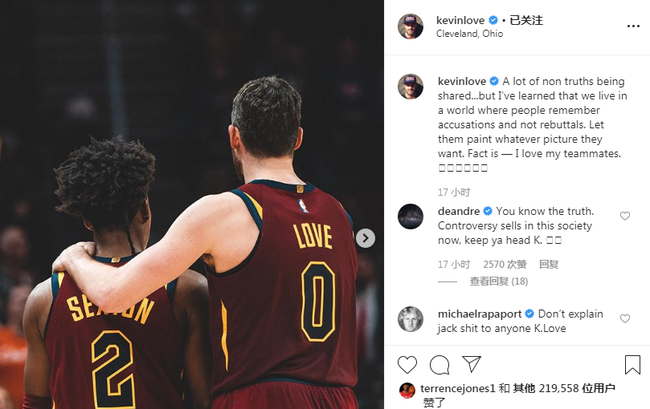Like the post with the heart icon
Viewport: 650px width, 409px height.
coord(407,365)
